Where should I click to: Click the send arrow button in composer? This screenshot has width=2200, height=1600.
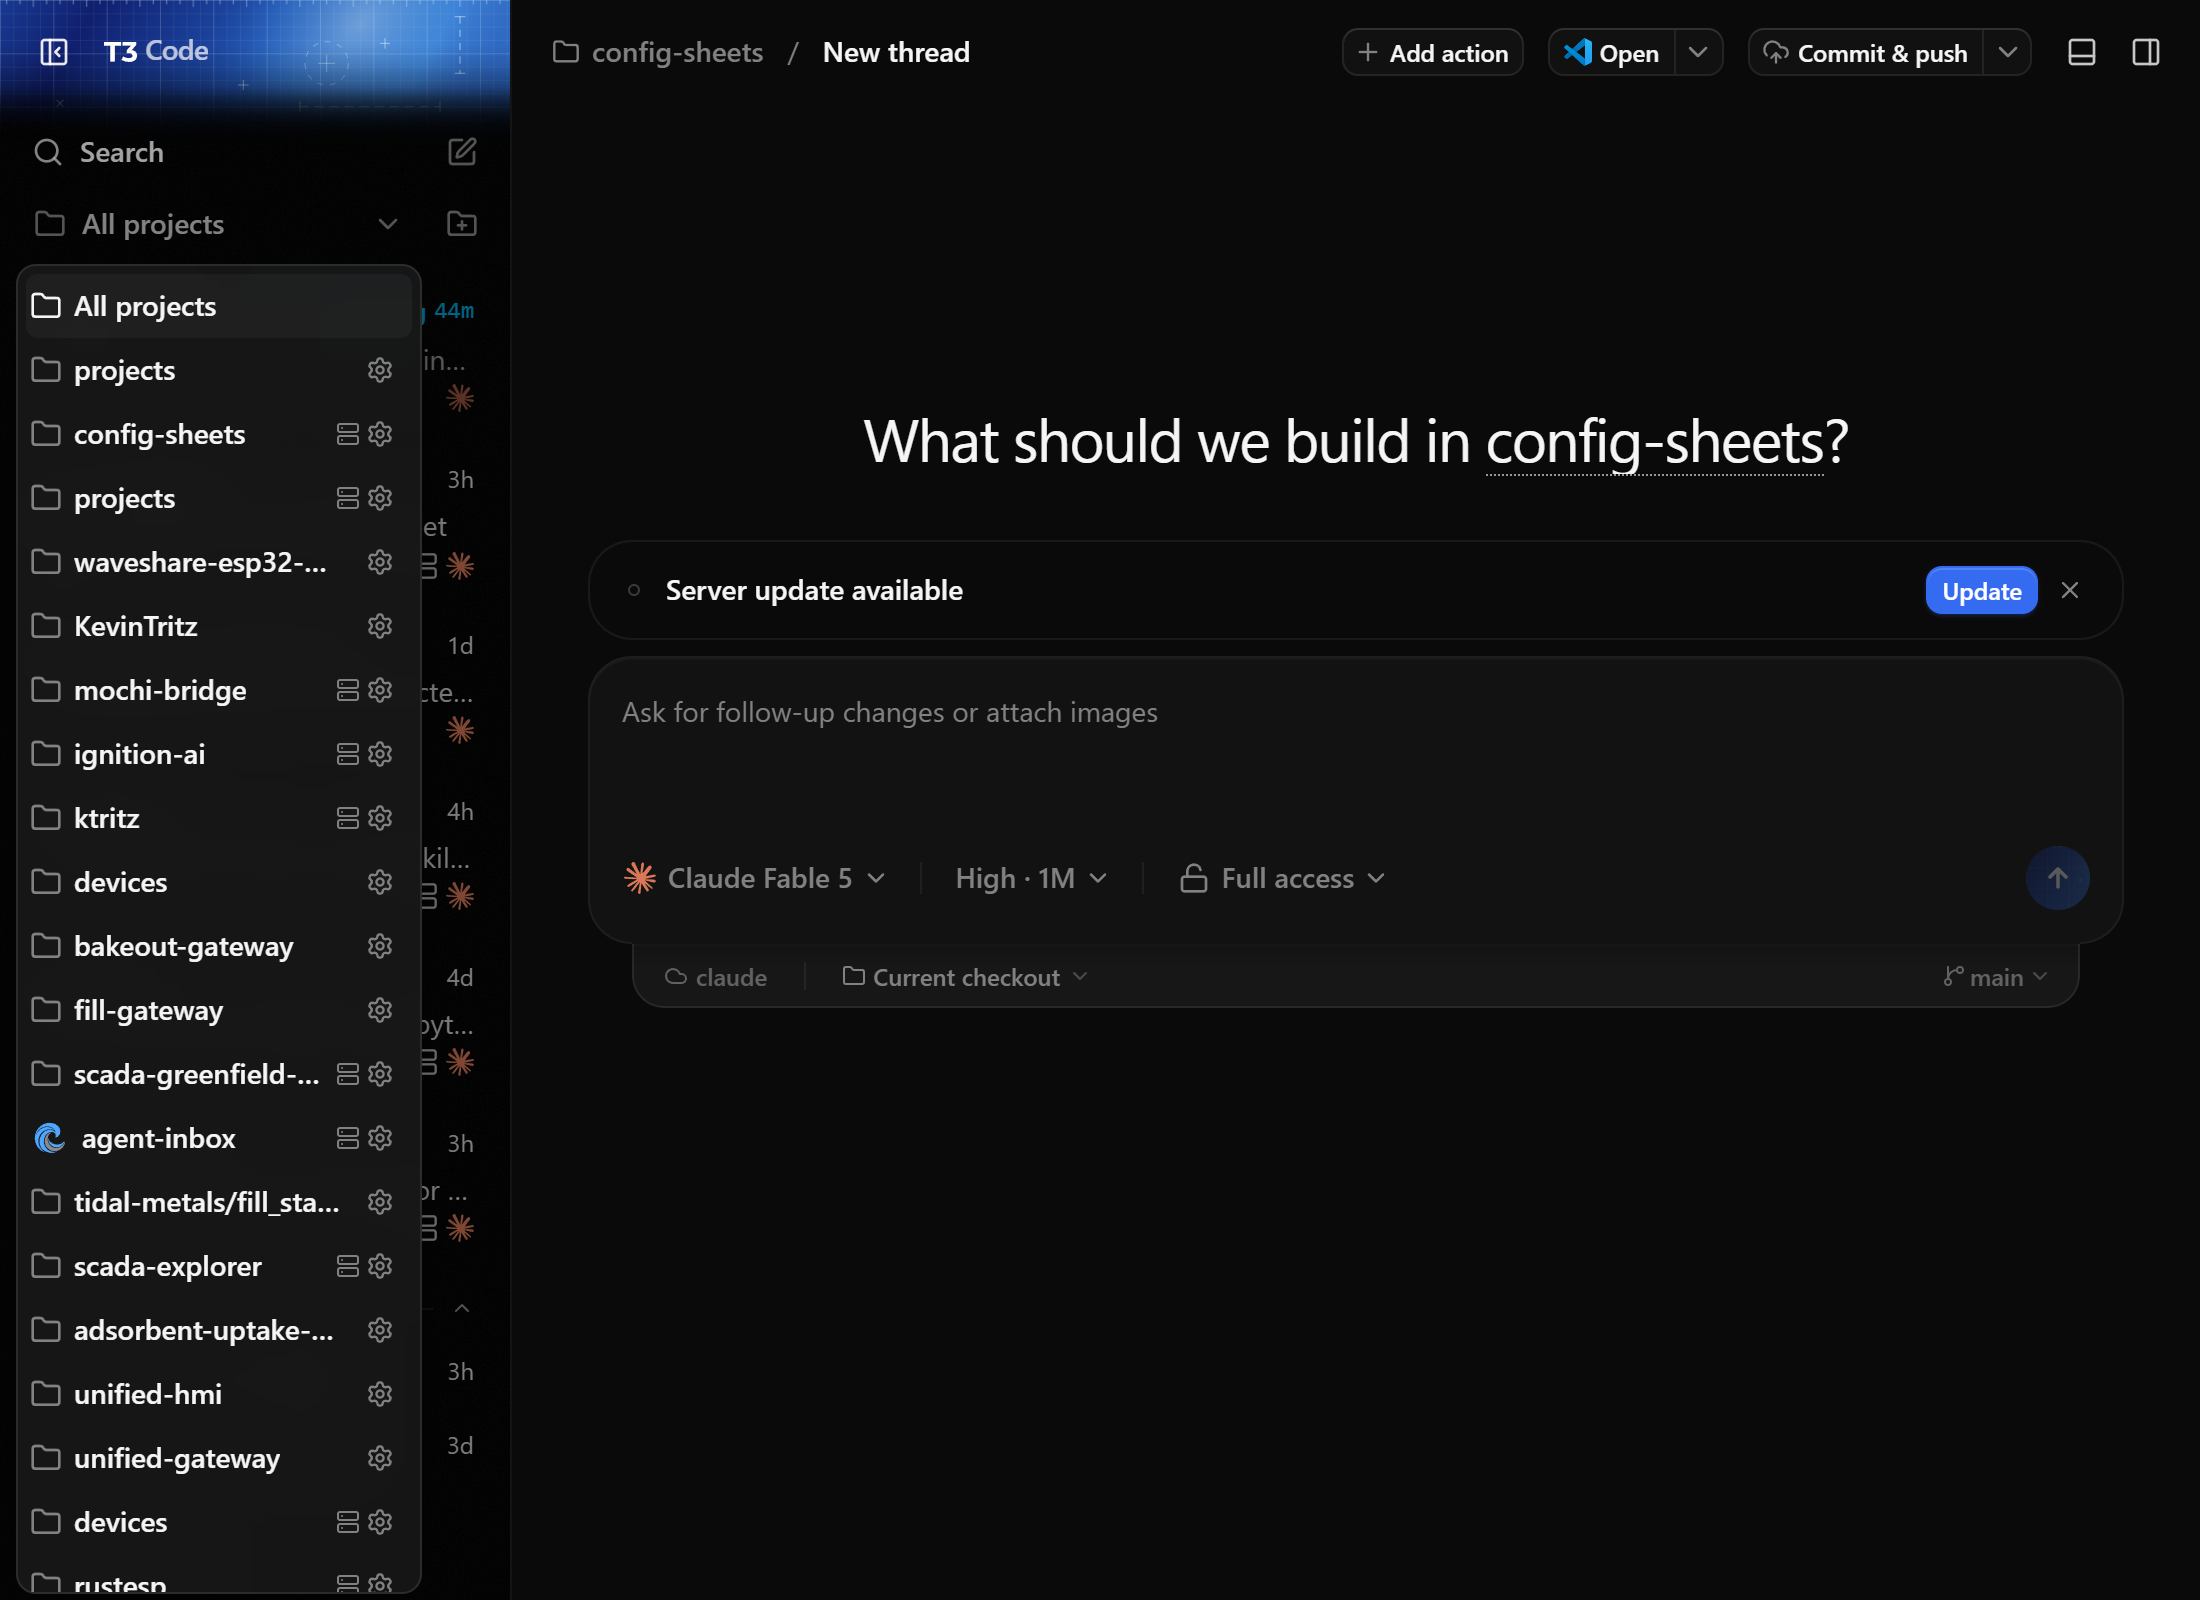2057,878
